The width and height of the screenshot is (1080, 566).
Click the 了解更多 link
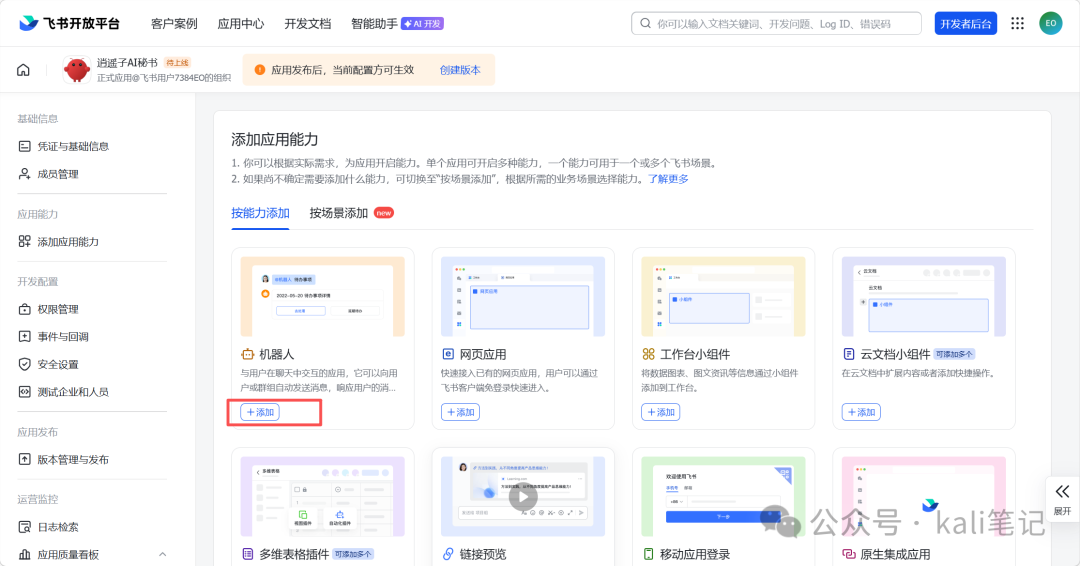coord(668,178)
